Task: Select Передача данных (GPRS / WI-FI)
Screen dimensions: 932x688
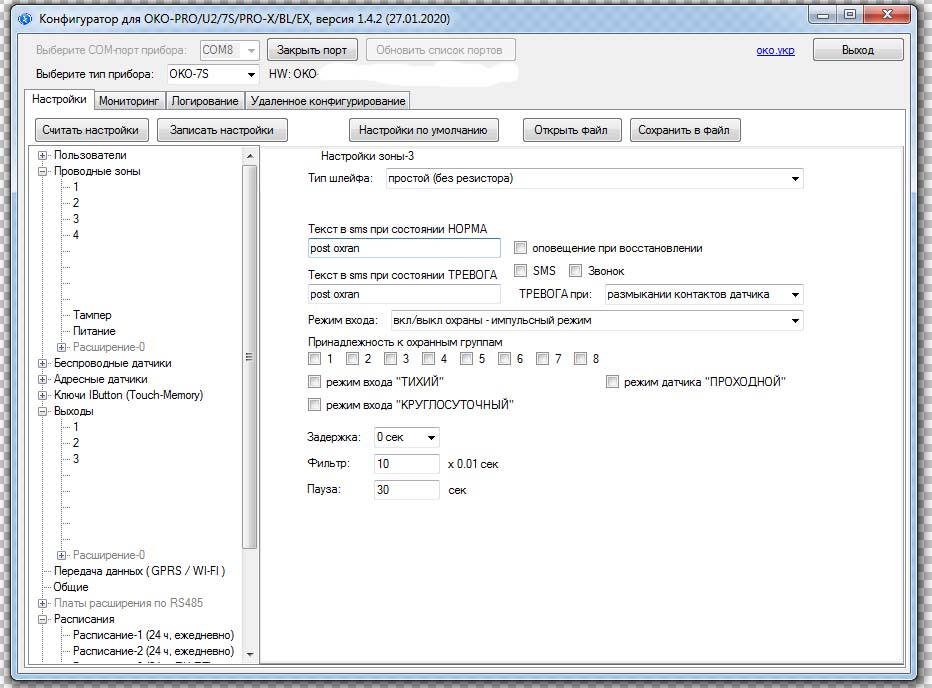Action: coord(139,571)
